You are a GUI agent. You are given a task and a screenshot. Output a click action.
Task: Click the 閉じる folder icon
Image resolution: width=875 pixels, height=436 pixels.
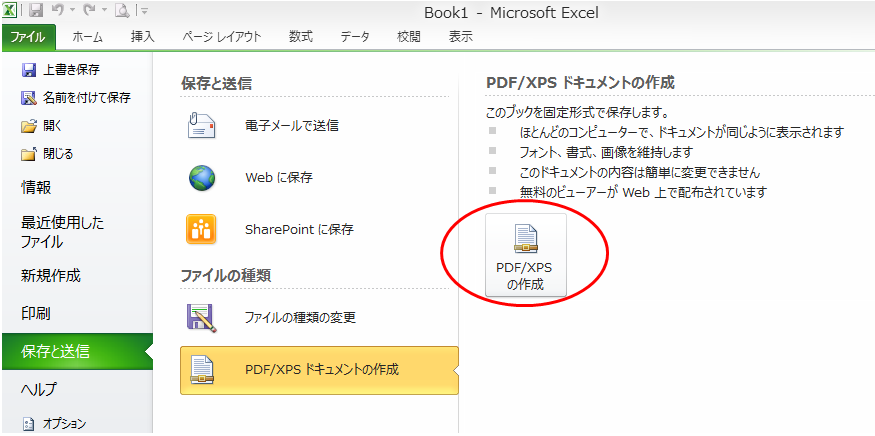[x=28, y=154]
